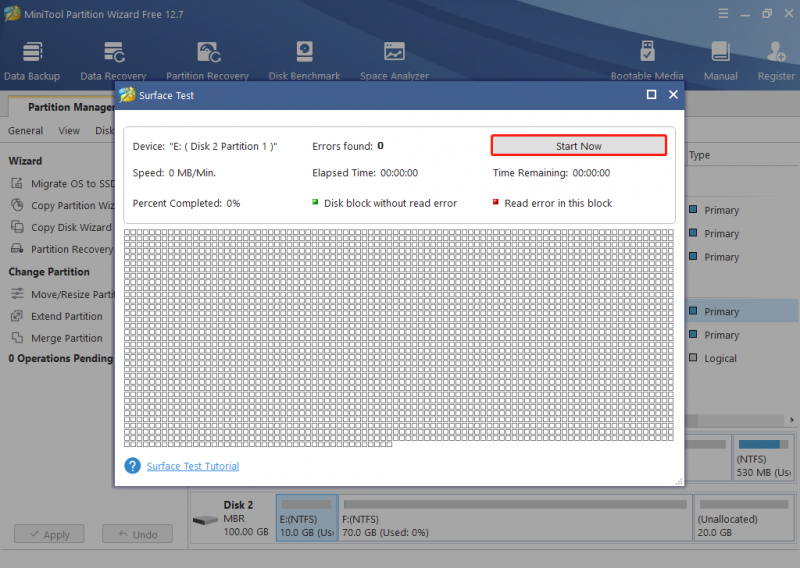Click the blue help question mark icon

pos(132,465)
